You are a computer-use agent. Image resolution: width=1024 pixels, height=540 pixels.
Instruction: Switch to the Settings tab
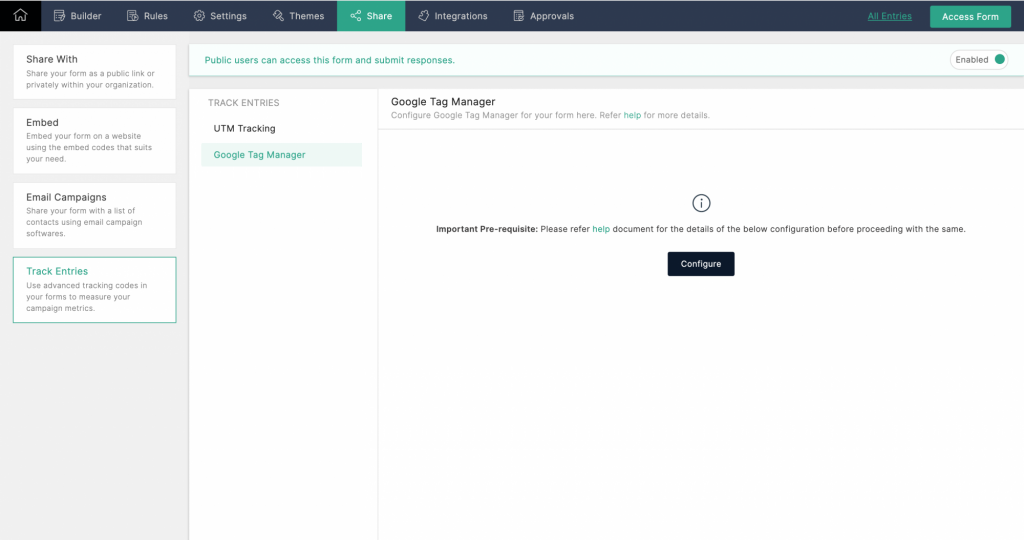(x=220, y=16)
